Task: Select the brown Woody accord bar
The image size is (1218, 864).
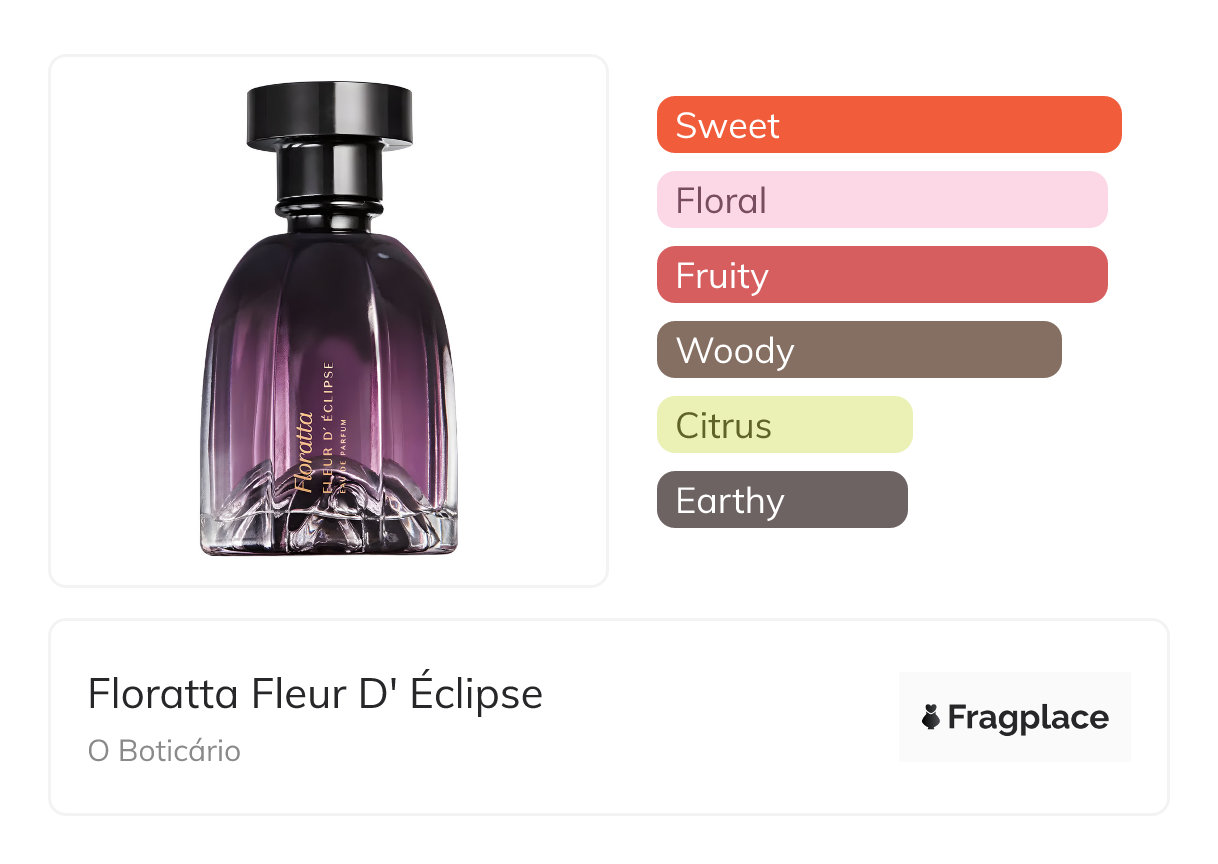Action: (x=858, y=350)
